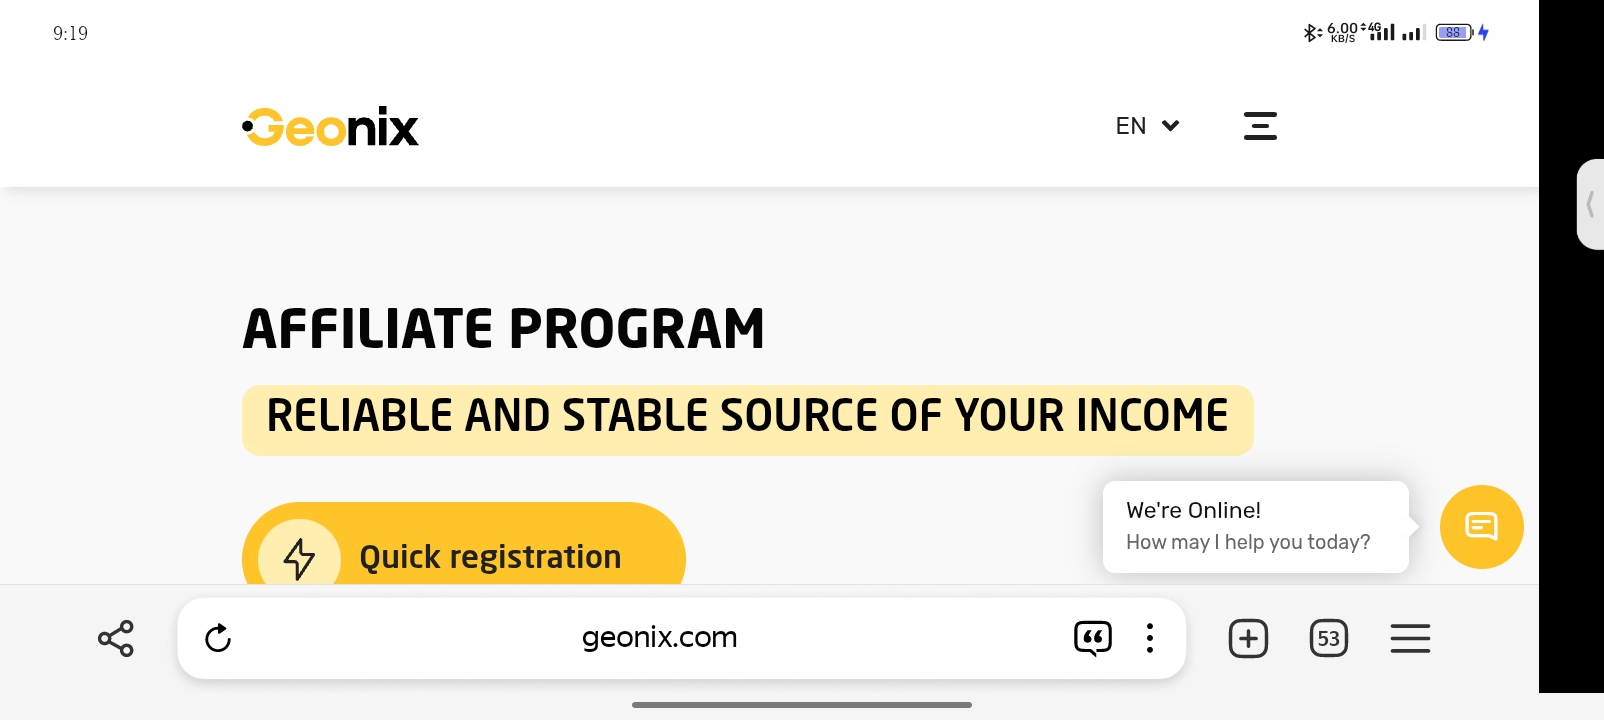Screen dimensions: 1604x720
Task: Show the 53 open tabs switcher
Action: [1329, 638]
